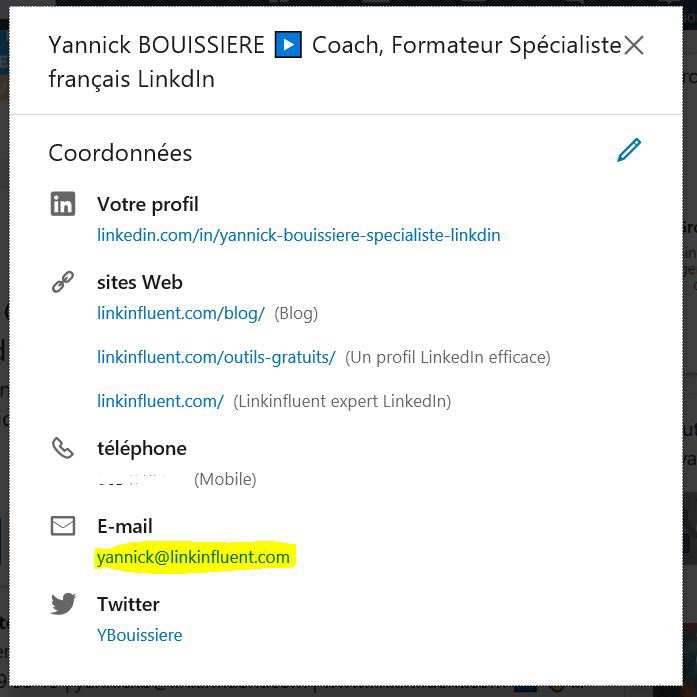Open the linkinfluent.com/outils-gratuits/ link
697x697 pixels.
pyautogui.click(x=216, y=357)
